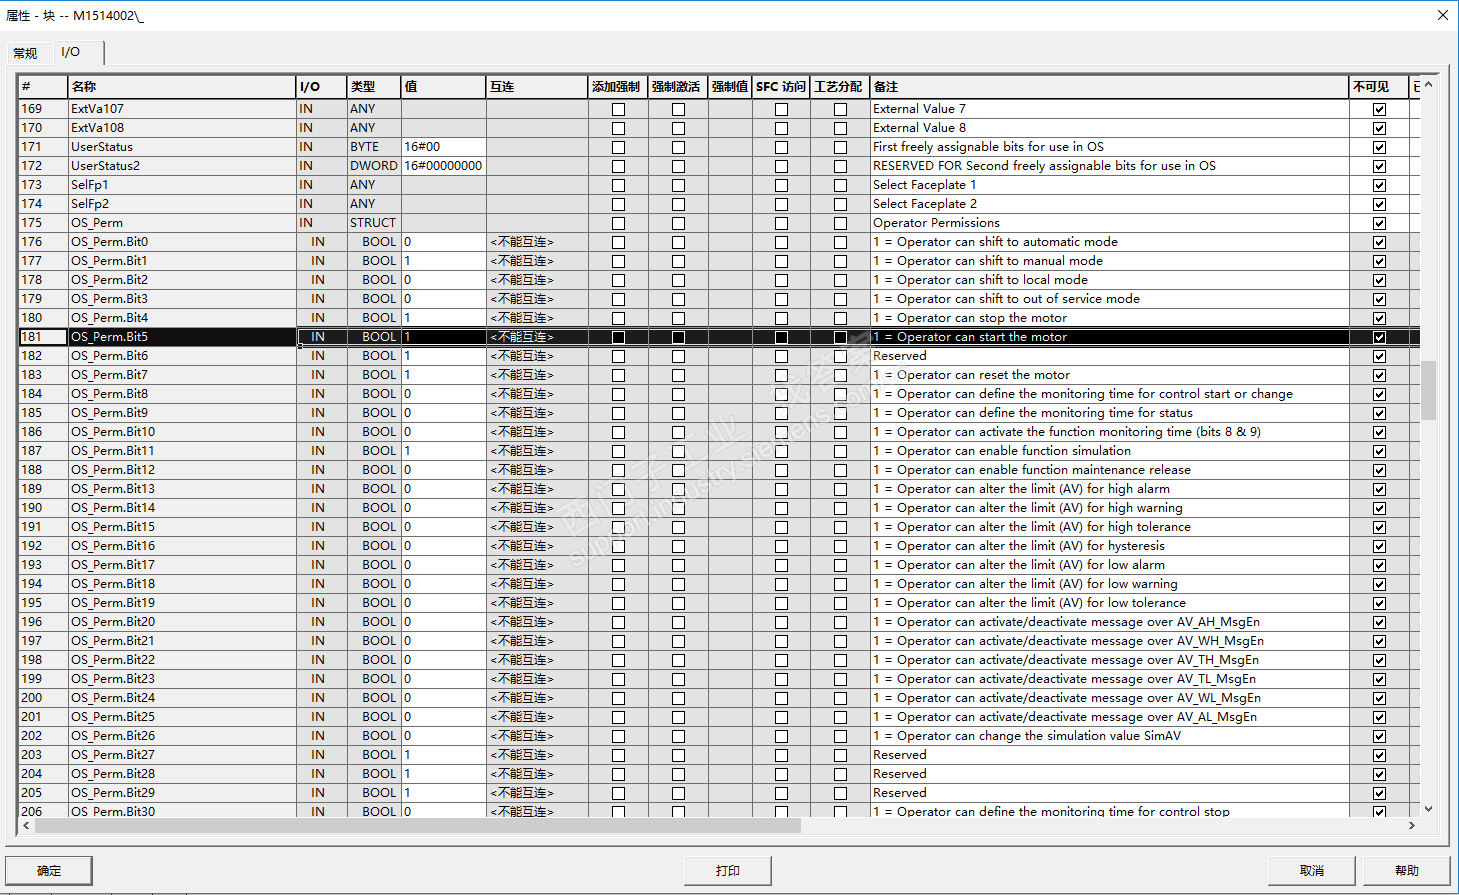This screenshot has width=1459, height=895.
Task: Open help via the 帮助 button
Action: click(1407, 870)
